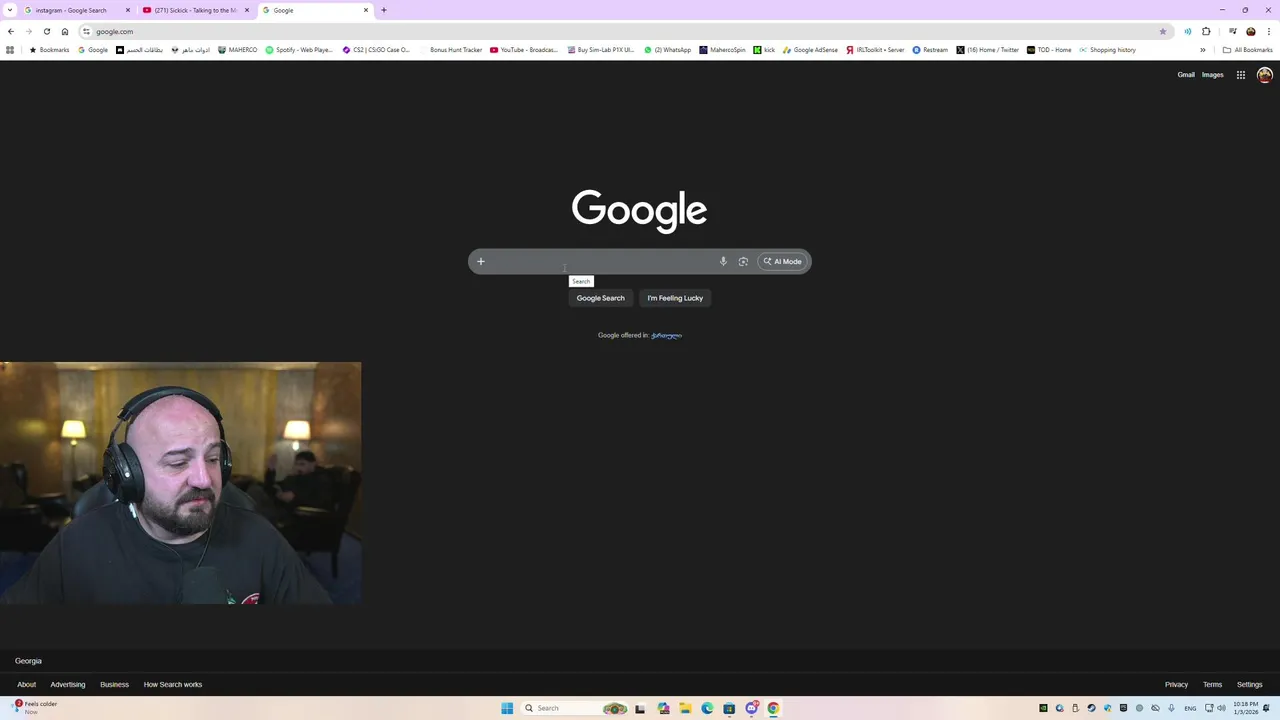Open the kick bookmark
The width and height of the screenshot is (1280, 720).
click(x=764, y=50)
